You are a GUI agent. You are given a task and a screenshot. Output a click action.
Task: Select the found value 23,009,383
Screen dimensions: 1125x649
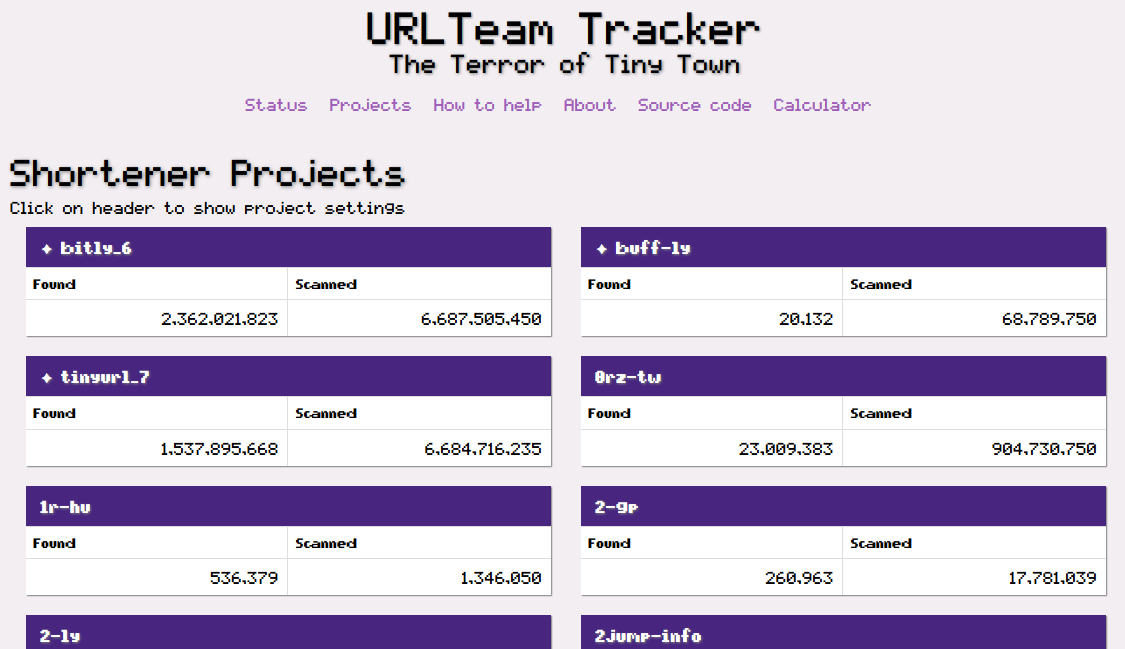tap(786, 449)
